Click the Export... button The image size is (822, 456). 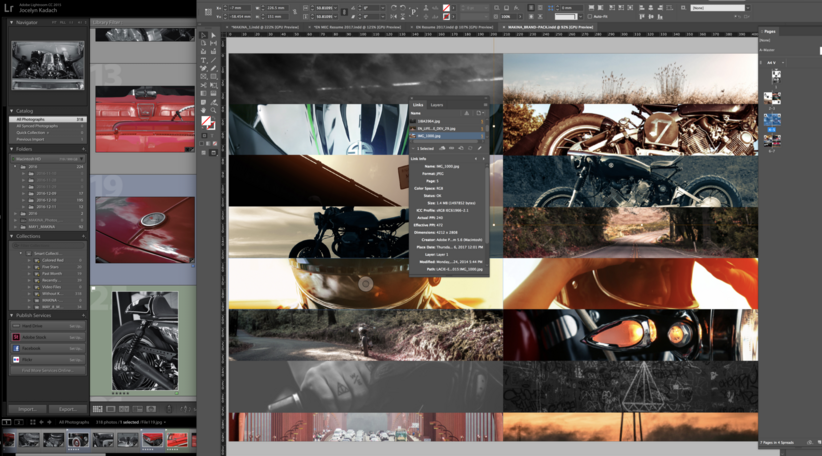(x=67, y=409)
